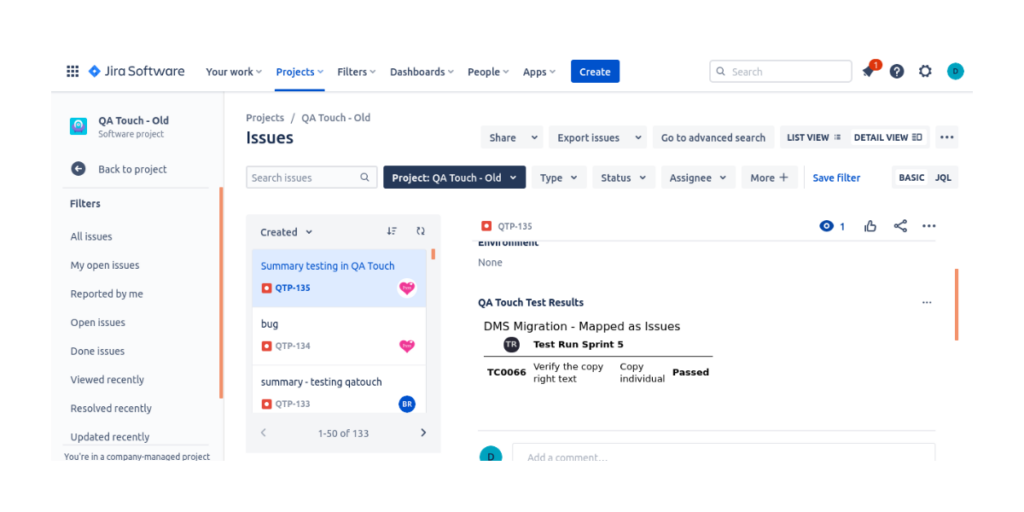Open issue actions three-dot menu for QTP-135
This screenshot has height=512, width=1024.
coord(929,226)
